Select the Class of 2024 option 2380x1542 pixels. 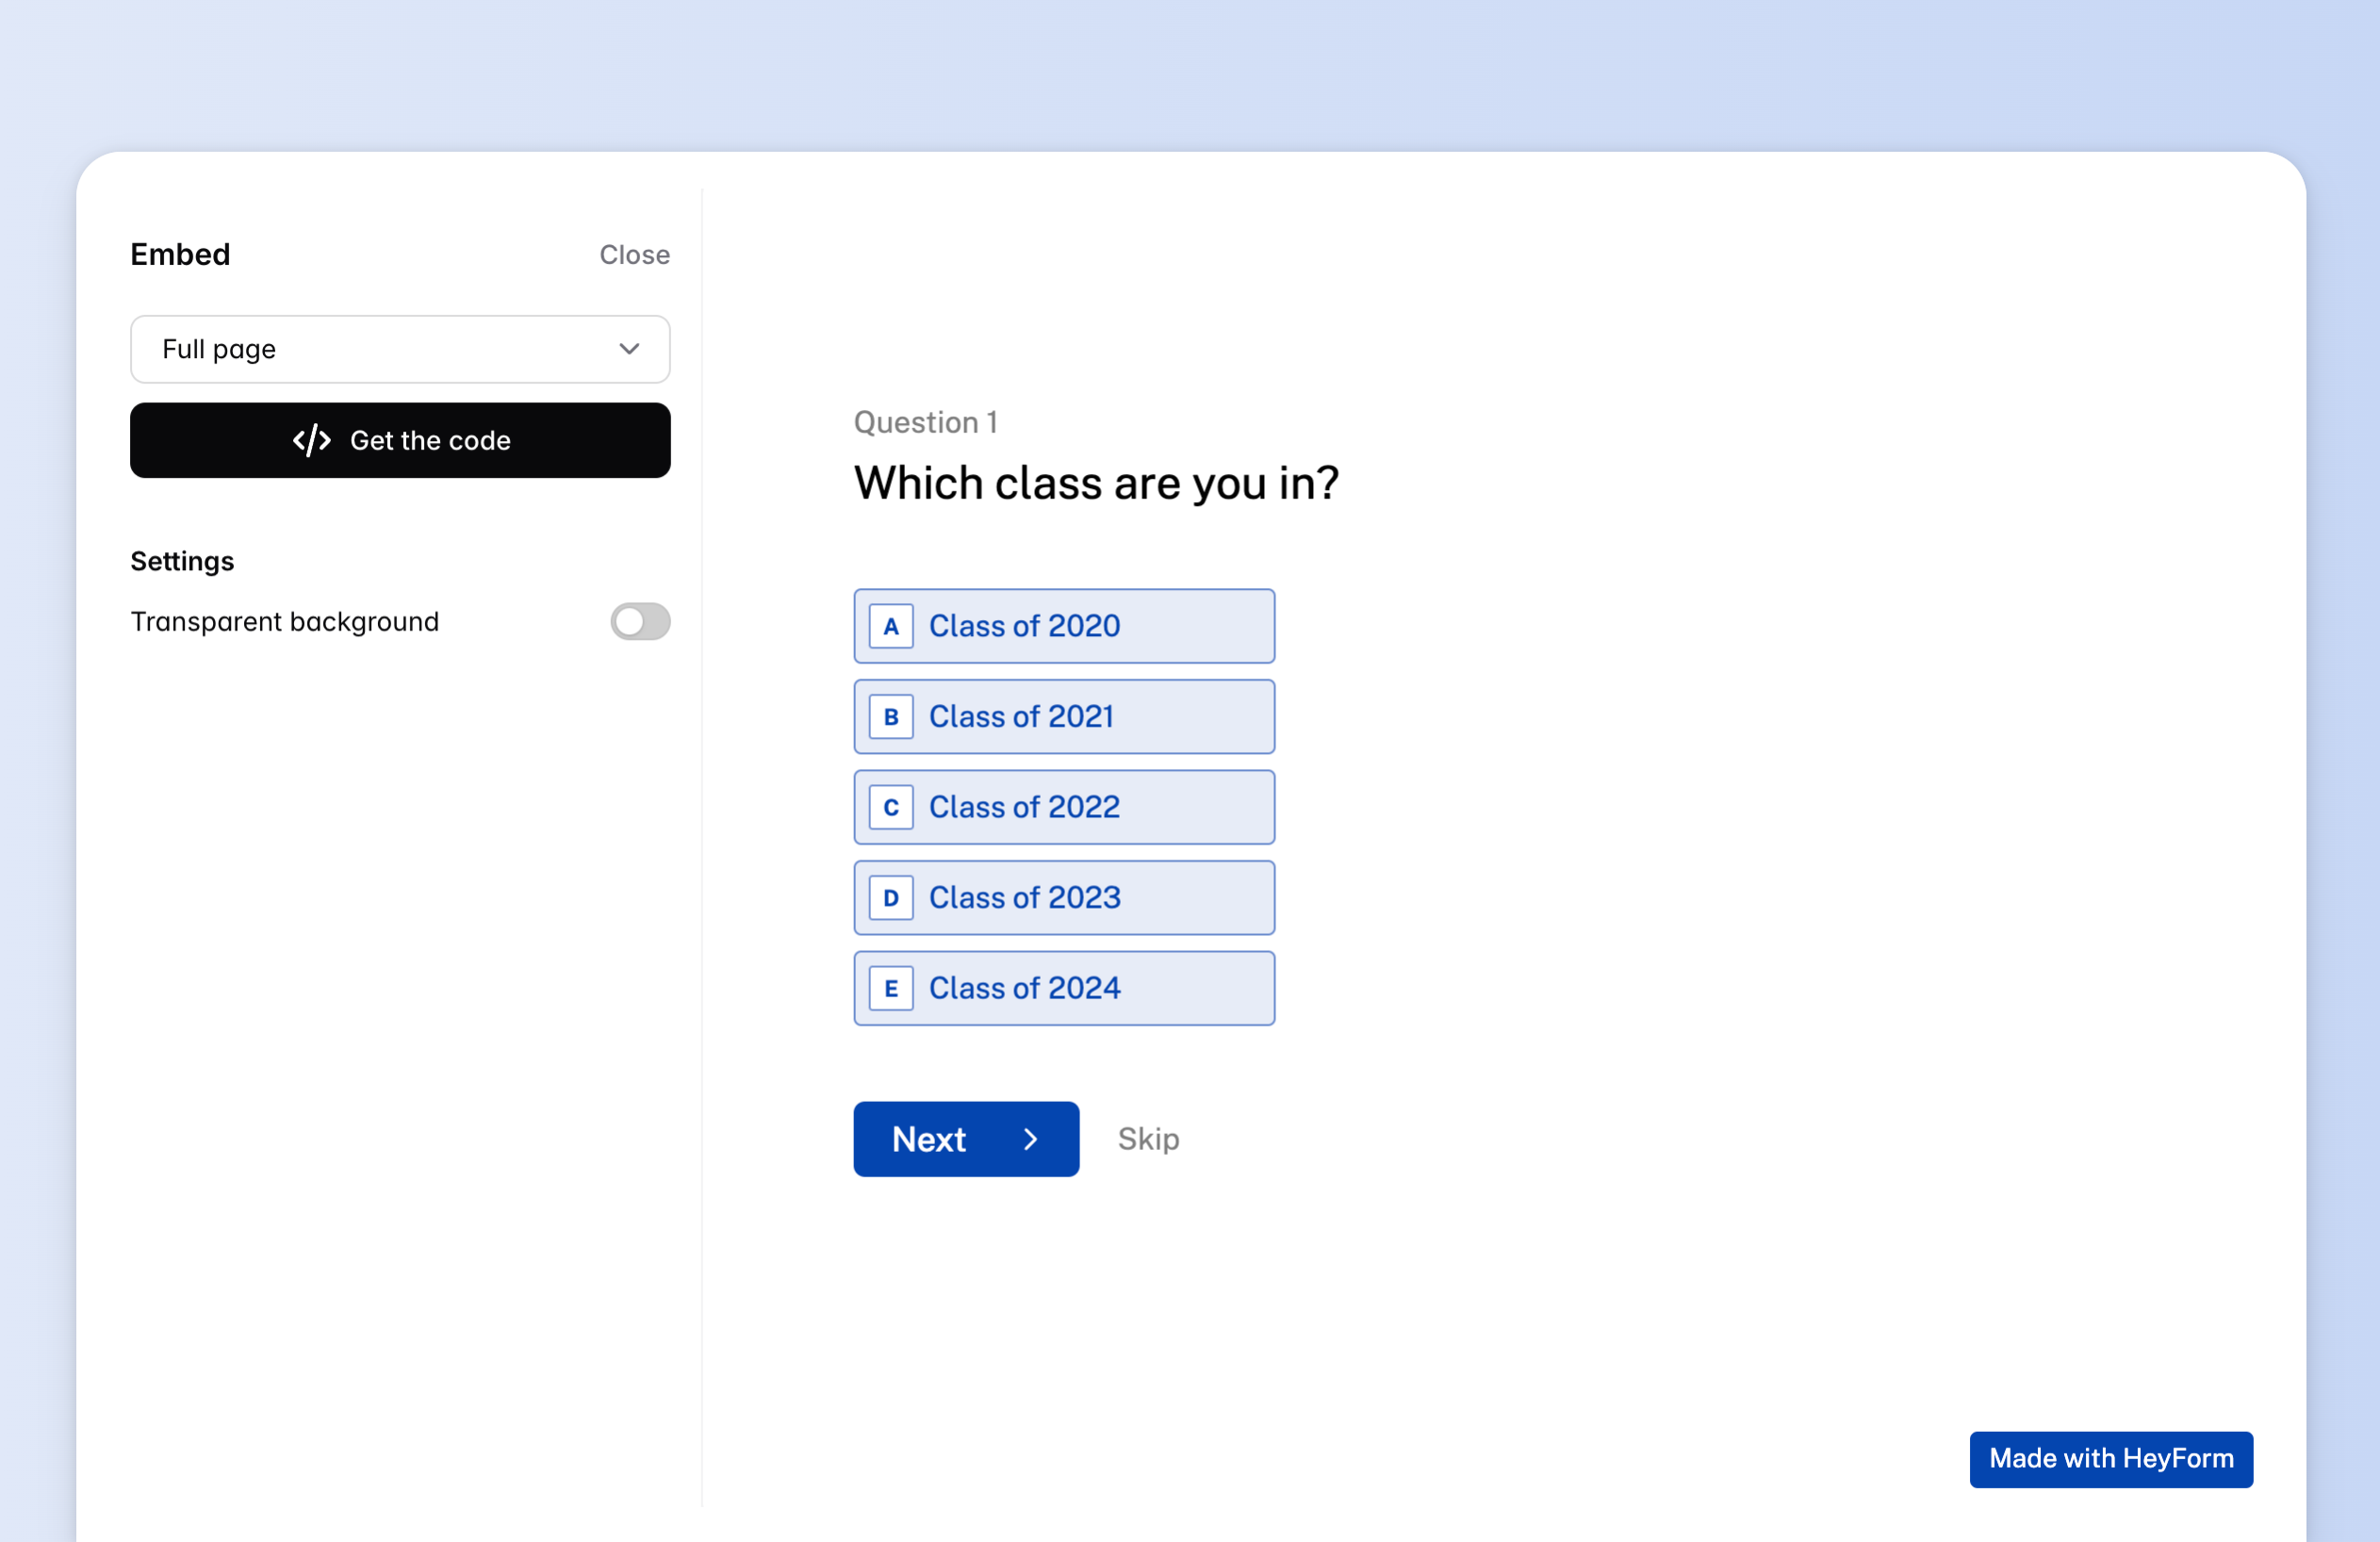click(x=1064, y=988)
